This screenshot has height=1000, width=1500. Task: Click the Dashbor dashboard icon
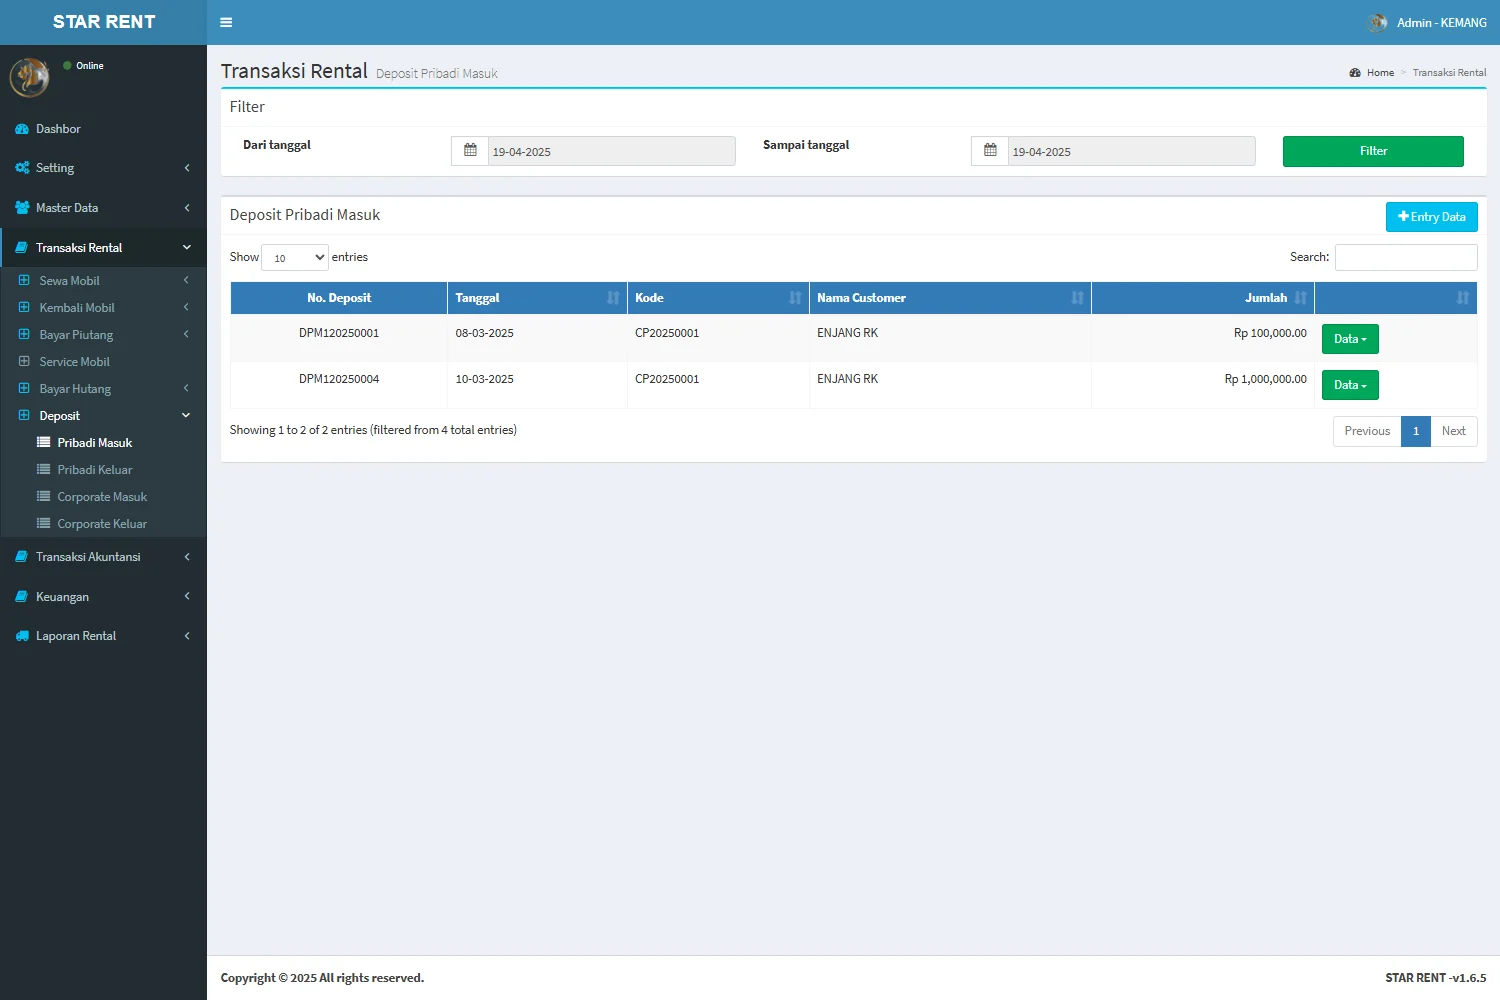click(22, 129)
